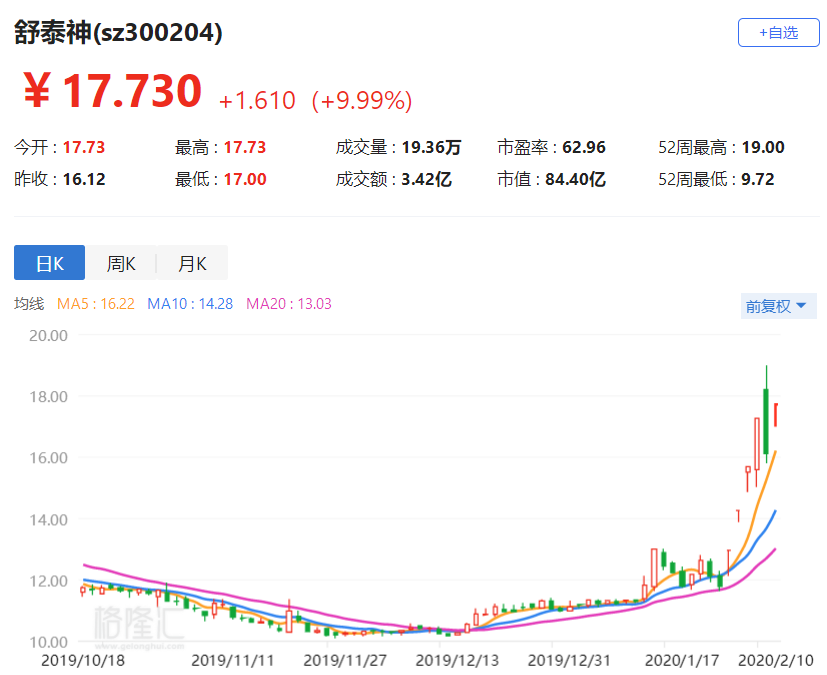Select the 市盈率 value 62.96
The width and height of the screenshot is (827, 675).
pos(584,147)
